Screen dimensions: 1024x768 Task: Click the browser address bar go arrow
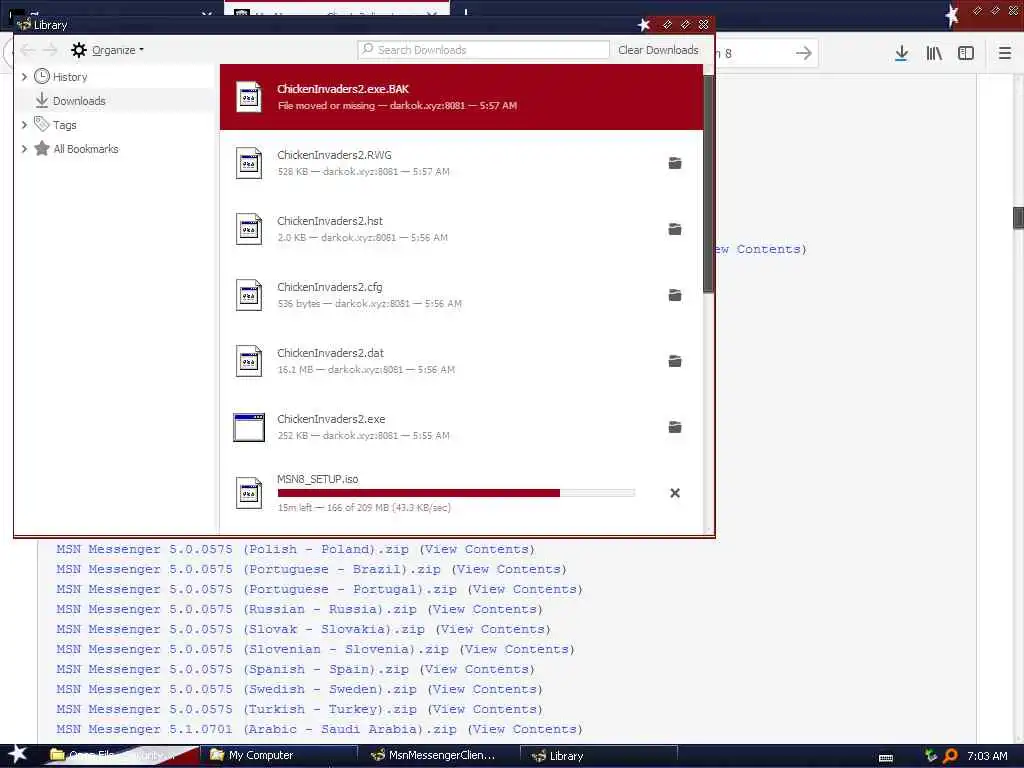(804, 53)
